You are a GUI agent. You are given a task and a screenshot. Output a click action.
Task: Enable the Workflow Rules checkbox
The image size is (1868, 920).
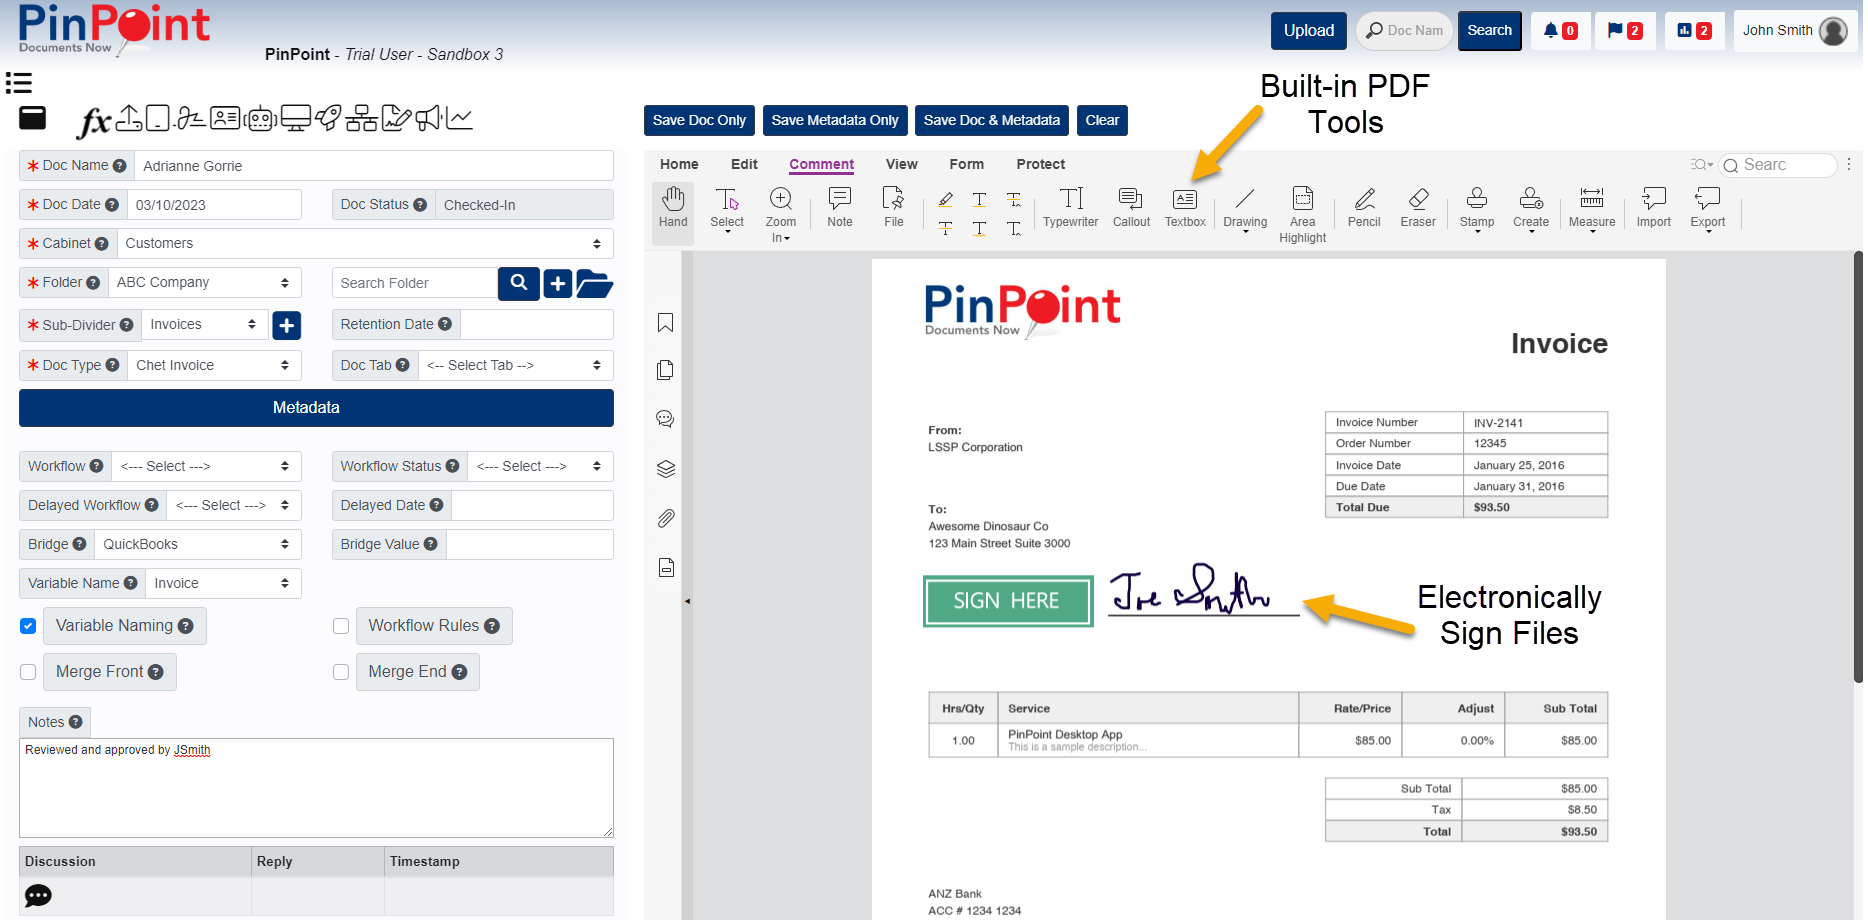[341, 625]
